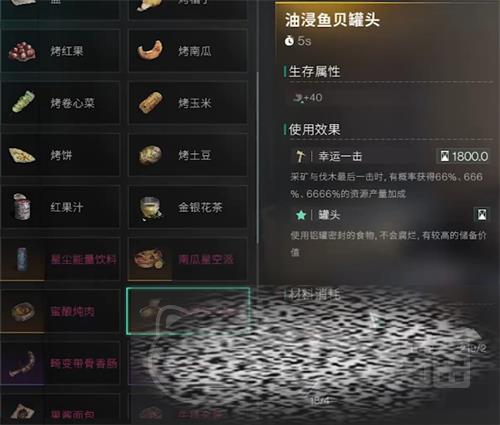The height and width of the screenshot is (425, 500).
Task: Click the 幸运一击 axe effect icon
Action: tap(301, 156)
